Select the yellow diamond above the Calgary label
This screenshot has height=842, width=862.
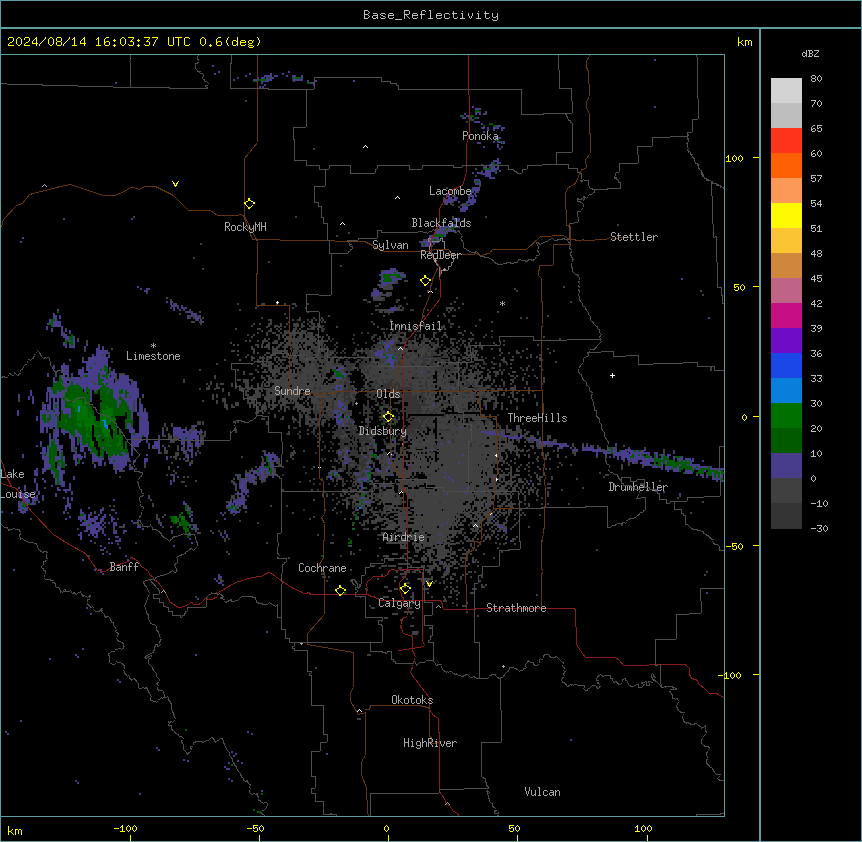405,589
